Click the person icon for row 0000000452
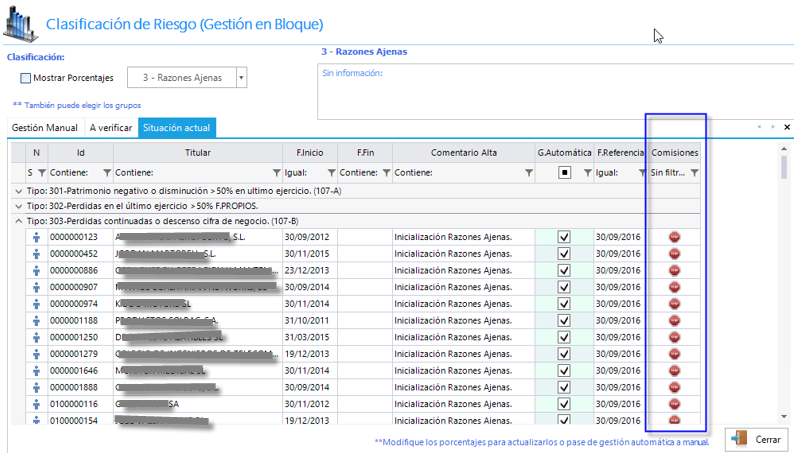 tap(36, 254)
